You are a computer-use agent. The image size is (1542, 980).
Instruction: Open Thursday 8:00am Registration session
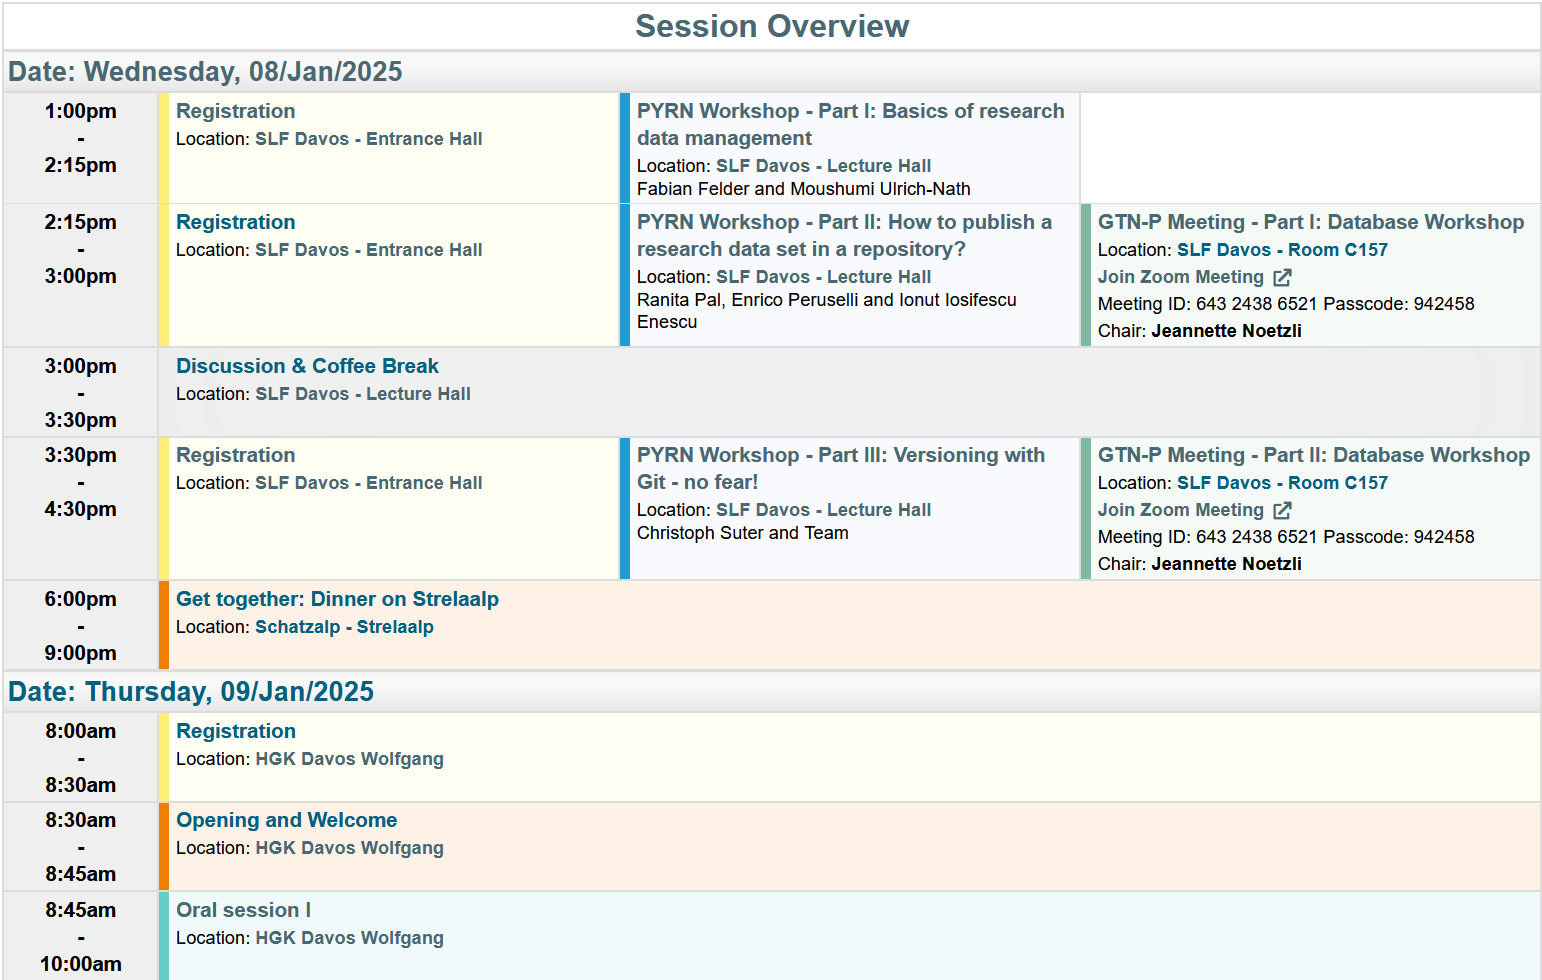[x=235, y=731]
